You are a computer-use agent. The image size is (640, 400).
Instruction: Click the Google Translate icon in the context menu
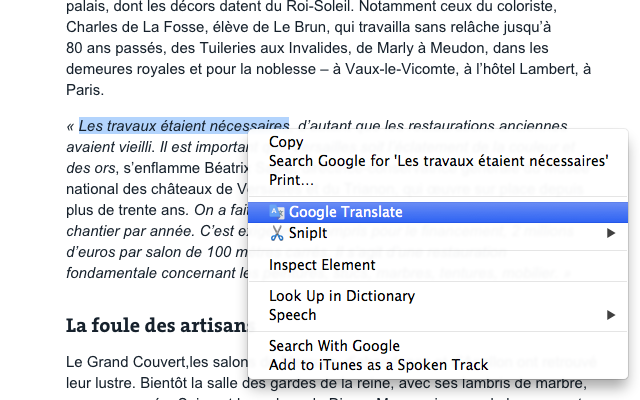pyautogui.click(x=277, y=212)
